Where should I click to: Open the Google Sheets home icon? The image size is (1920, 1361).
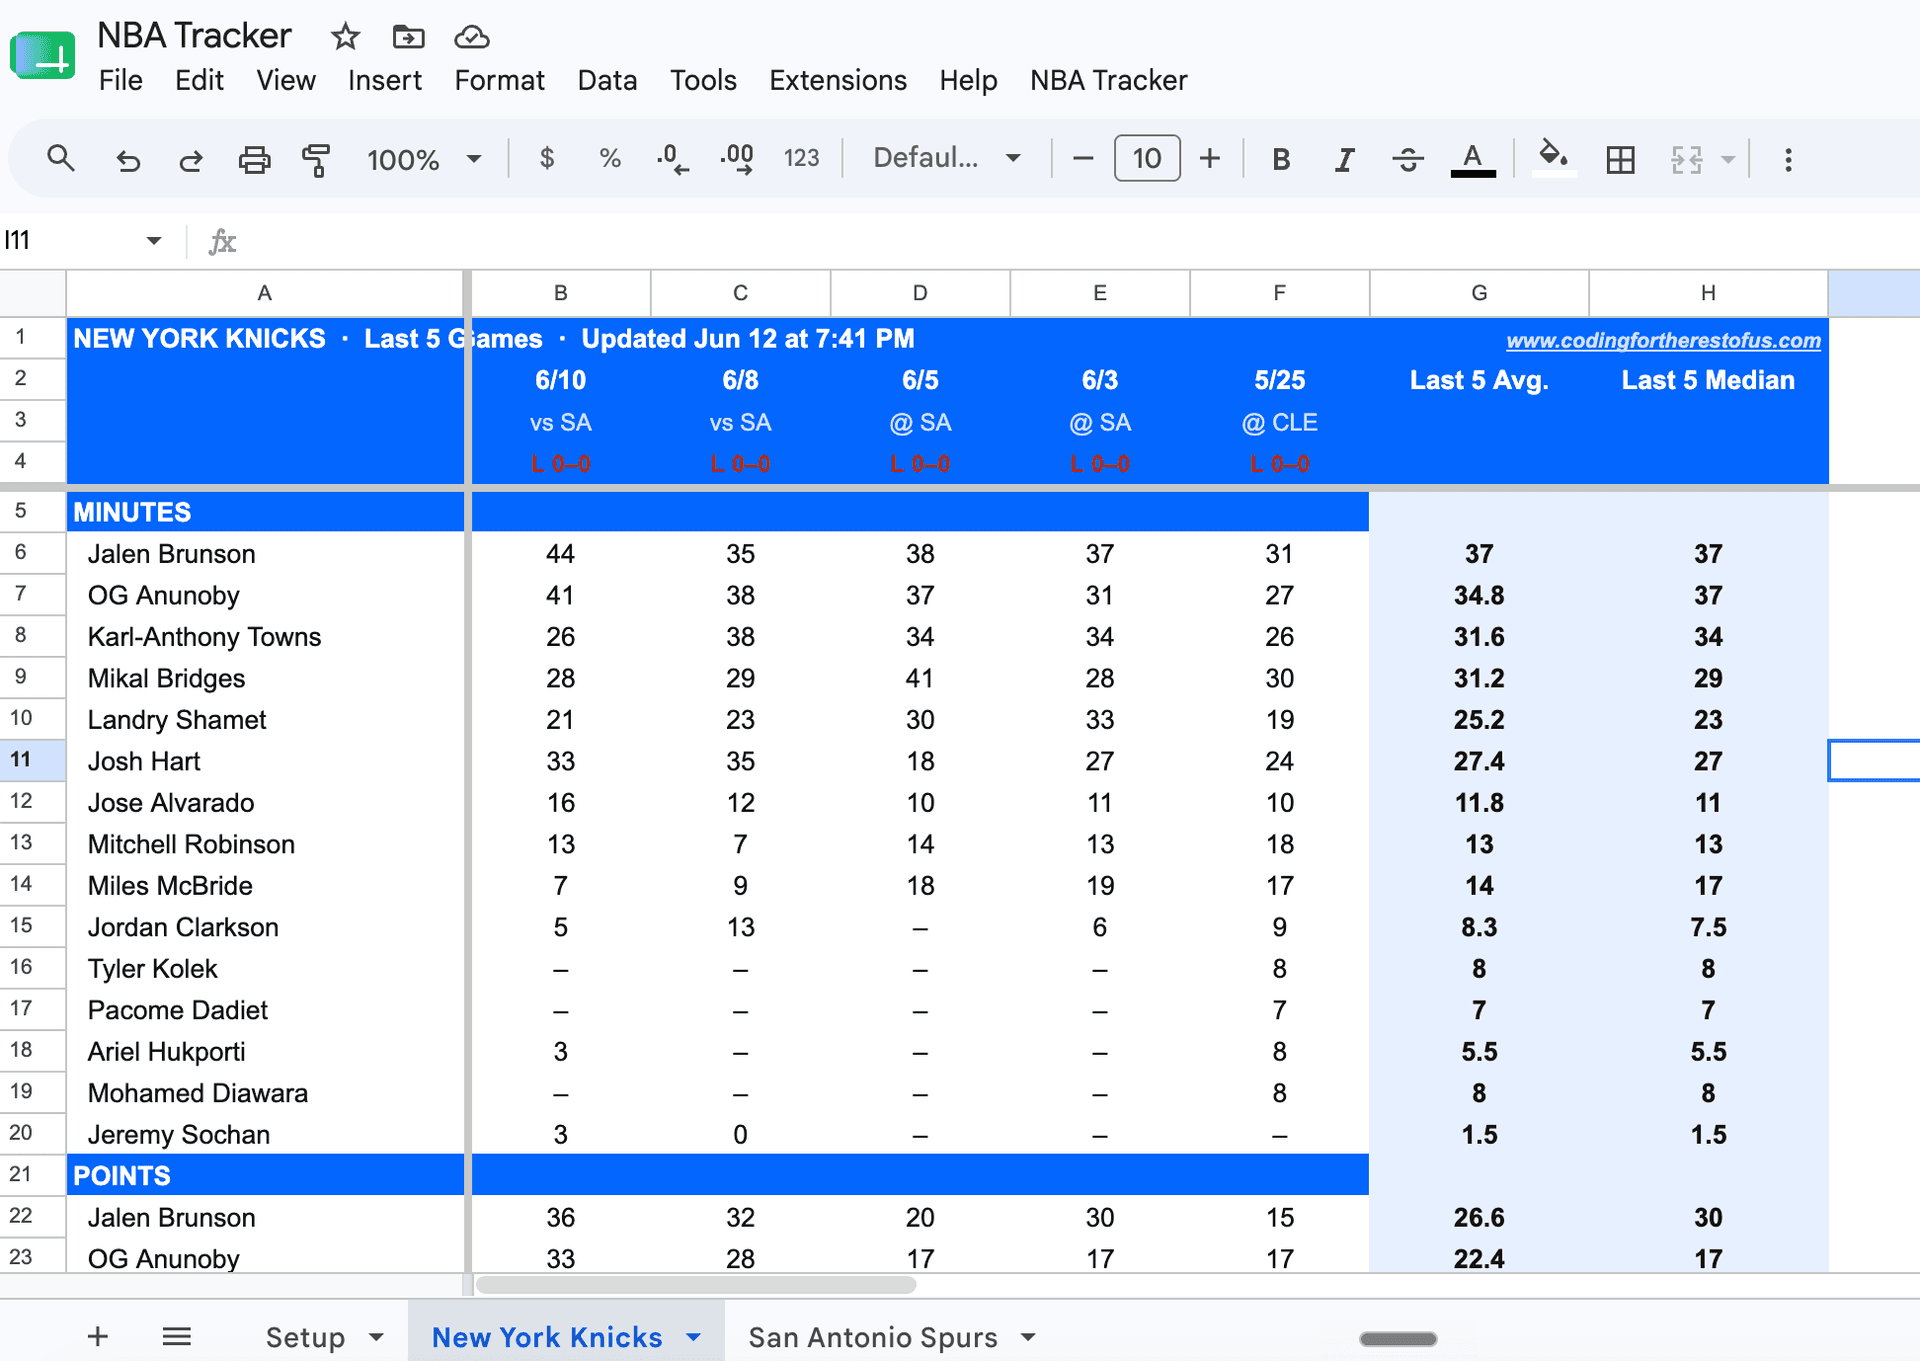[x=42, y=56]
